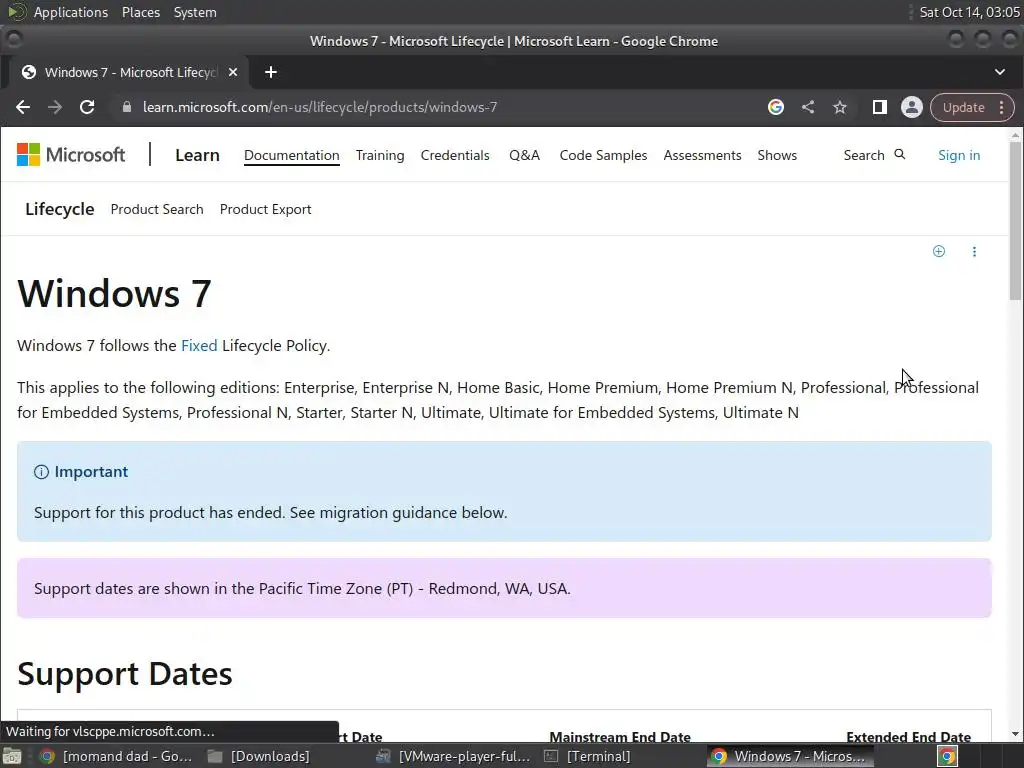Open the Product Export link
The image size is (1024, 768).
[265, 210]
